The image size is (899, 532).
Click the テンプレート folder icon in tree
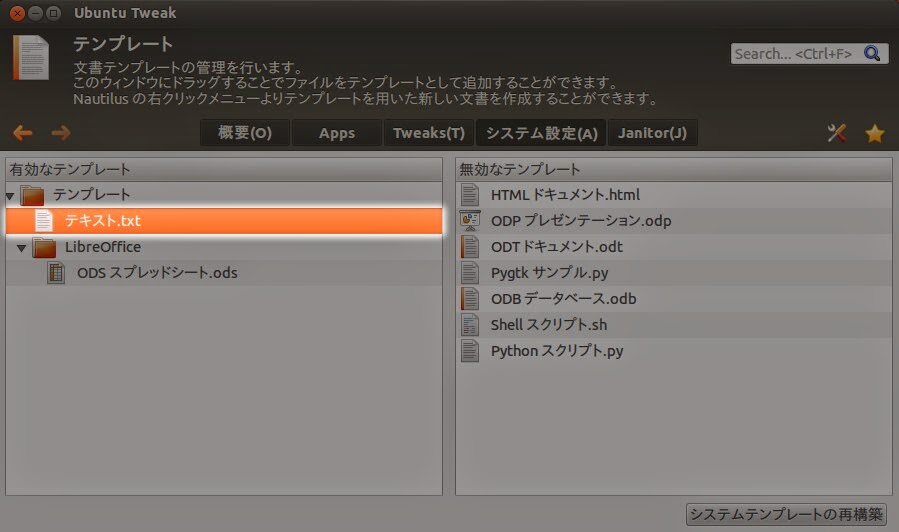coord(32,195)
